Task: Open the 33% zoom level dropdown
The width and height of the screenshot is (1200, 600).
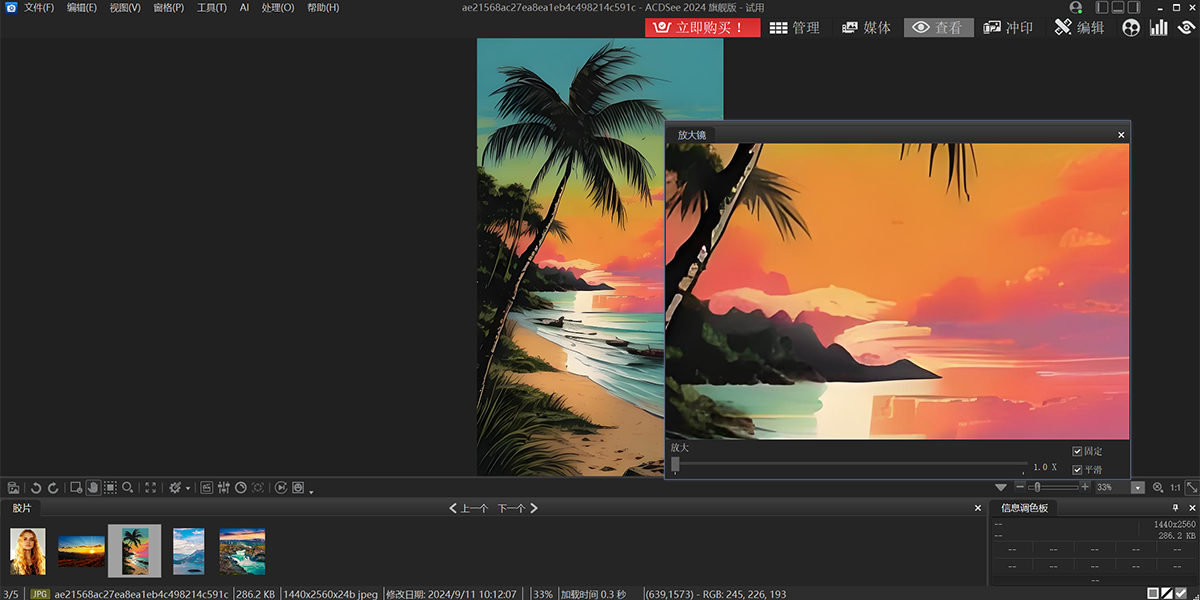Action: point(1137,488)
